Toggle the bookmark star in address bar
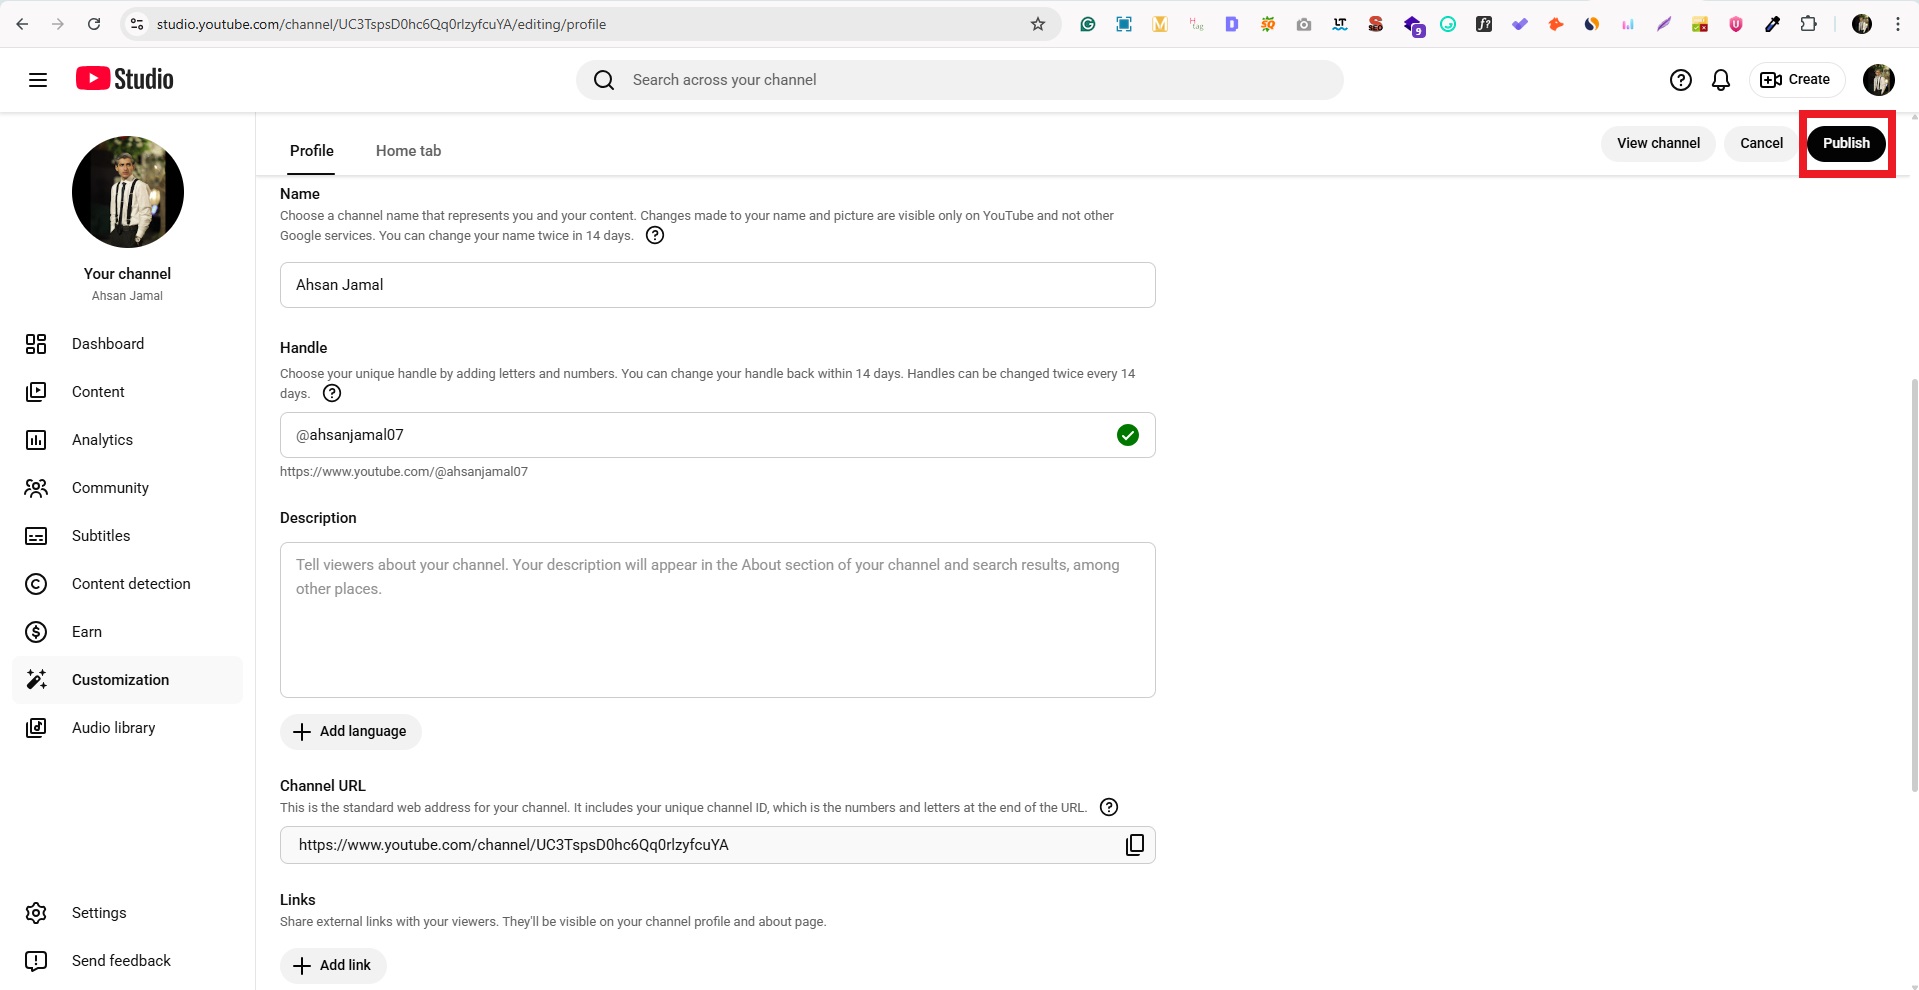 (1038, 24)
